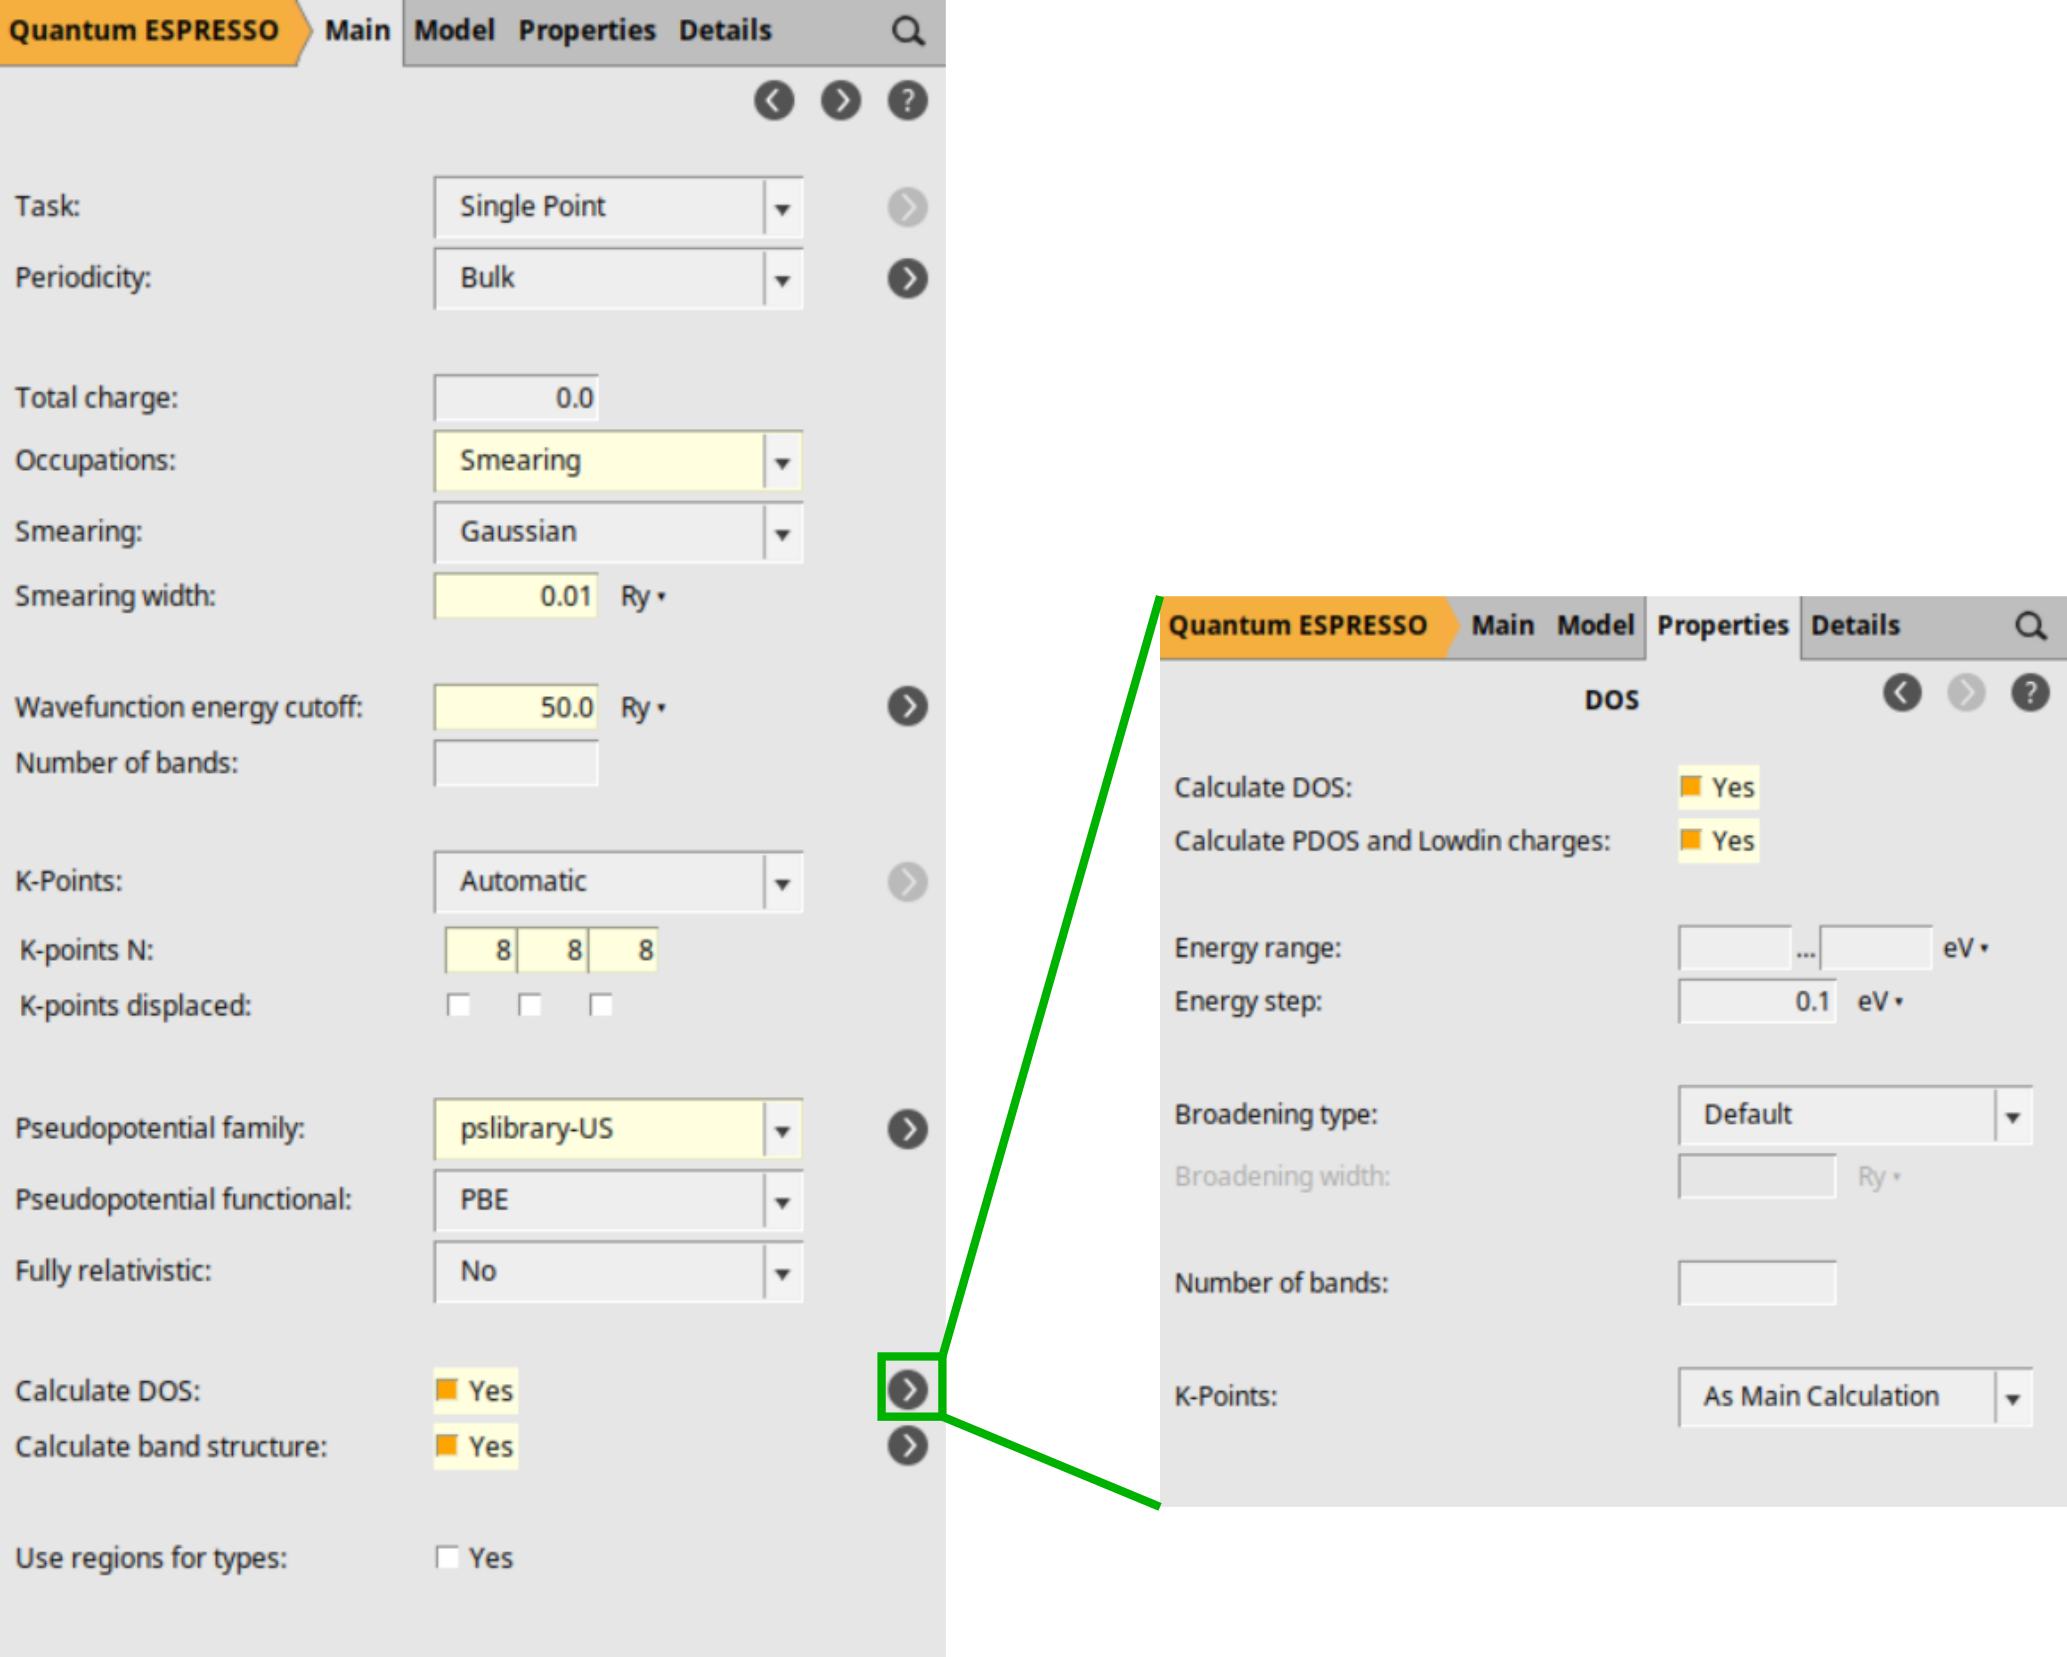Click the back navigation arrow icon
2067x1657 pixels.
tap(774, 100)
